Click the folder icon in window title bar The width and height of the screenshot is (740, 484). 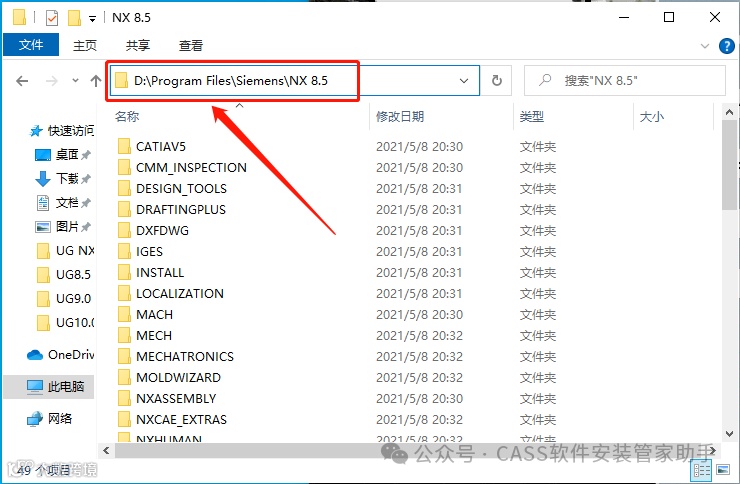pos(19,17)
